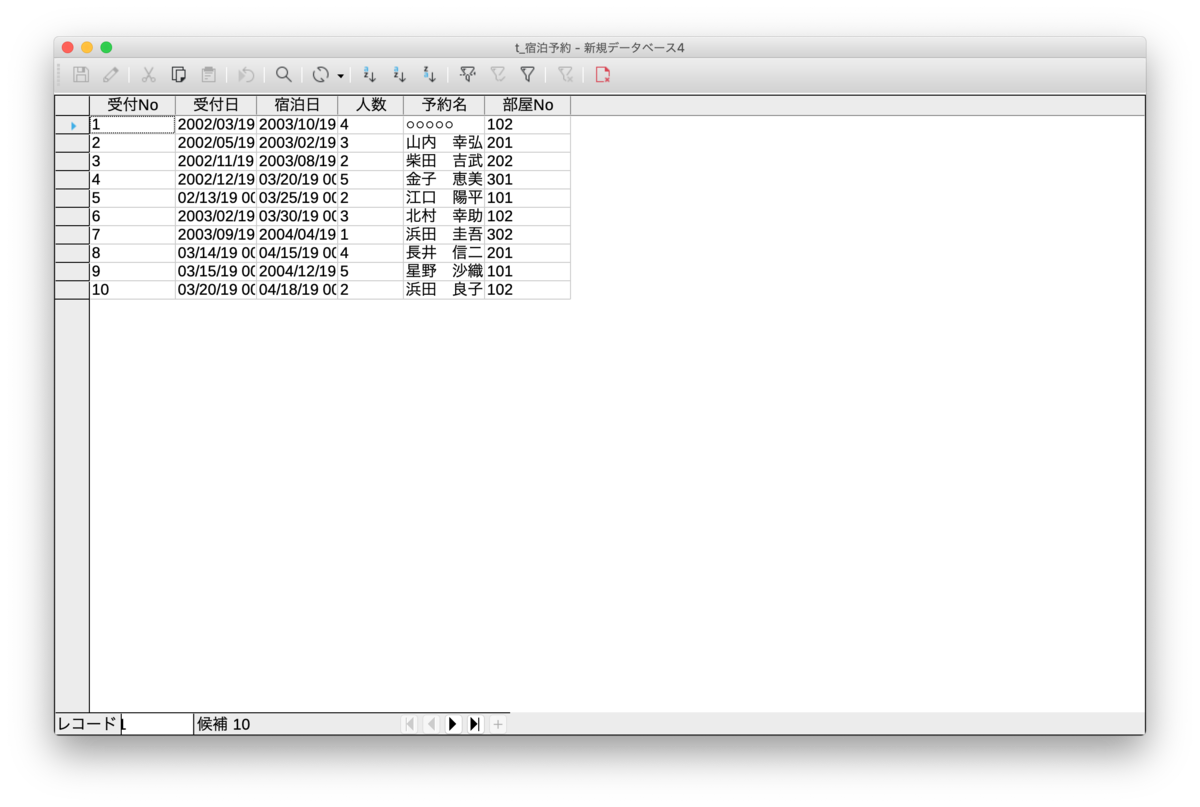Select the 宿泊日 column header
1200x807 pixels.
pyautogui.click(x=297, y=105)
